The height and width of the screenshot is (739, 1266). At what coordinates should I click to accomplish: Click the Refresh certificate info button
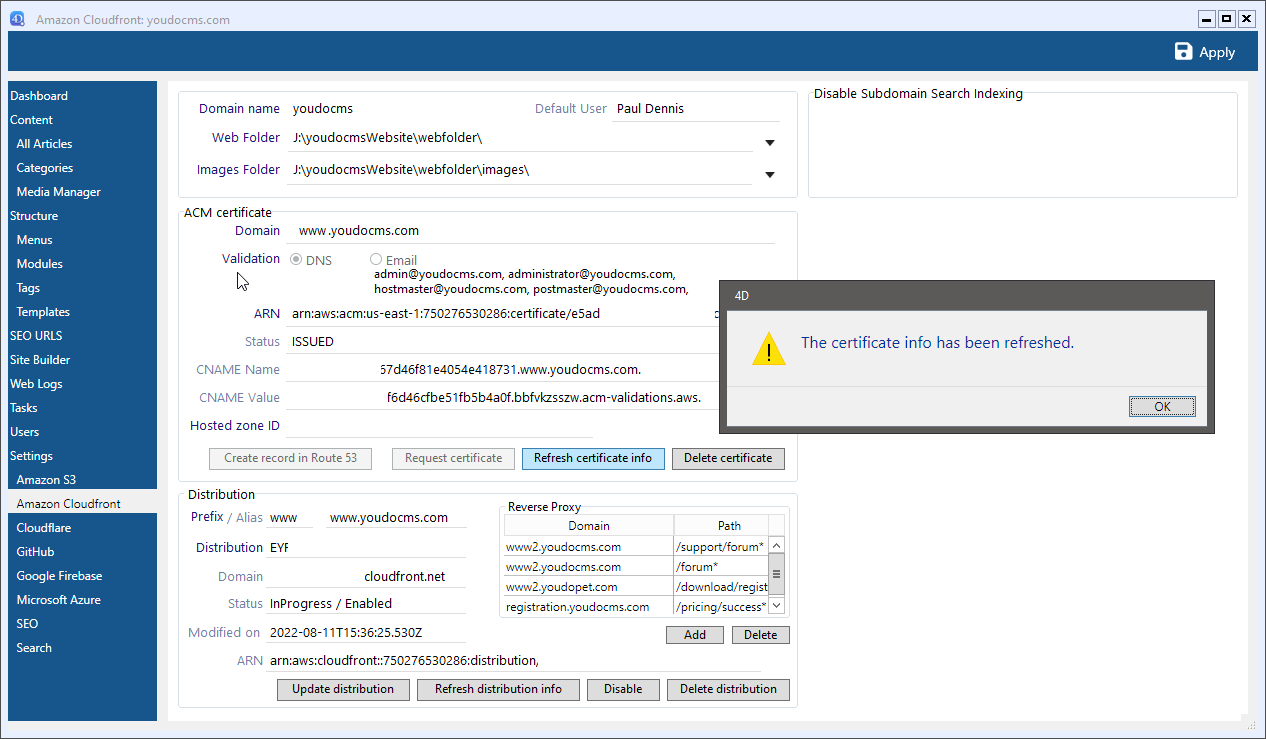click(x=592, y=458)
